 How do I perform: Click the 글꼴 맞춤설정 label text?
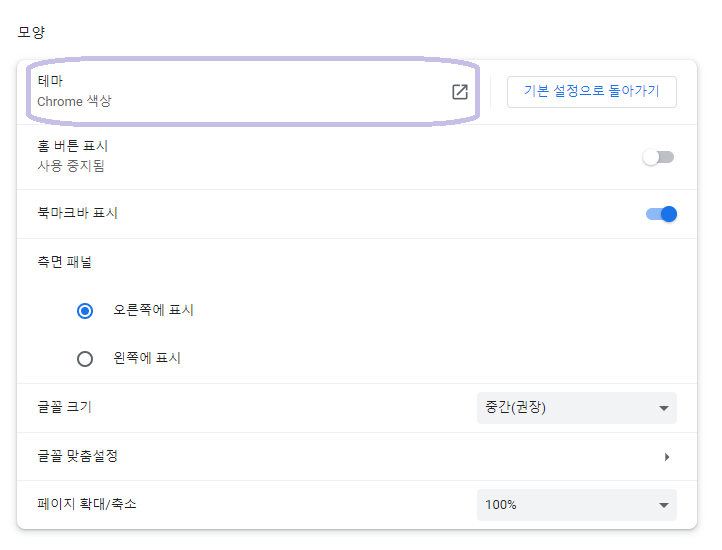tap(77, 456)
